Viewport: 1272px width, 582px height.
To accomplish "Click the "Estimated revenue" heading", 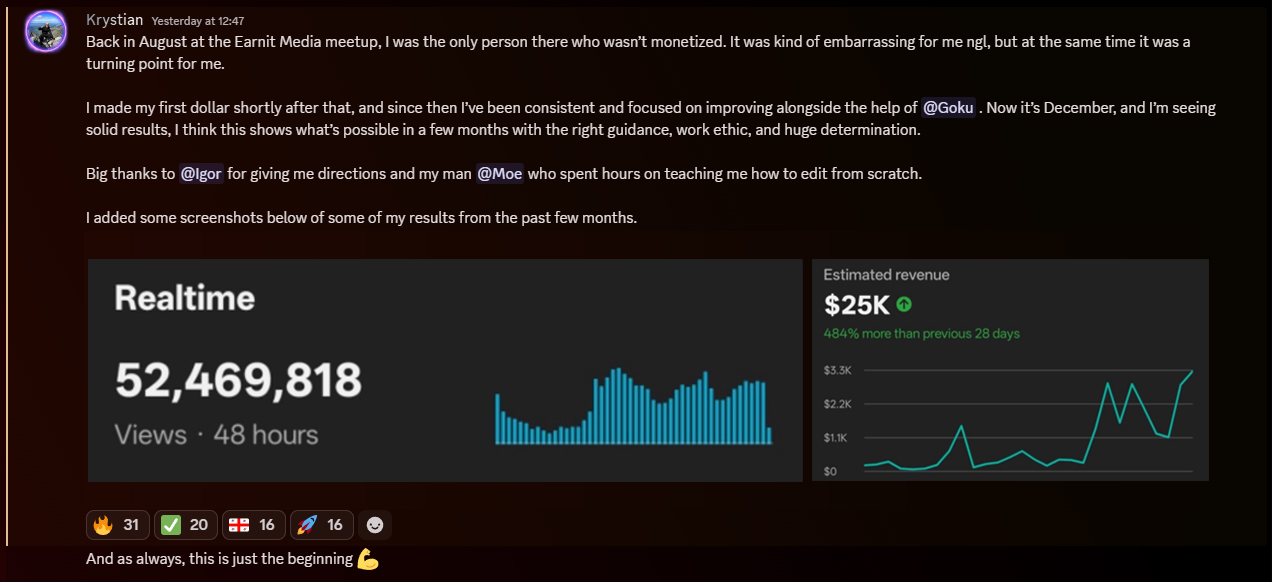I will coord(886,275).
